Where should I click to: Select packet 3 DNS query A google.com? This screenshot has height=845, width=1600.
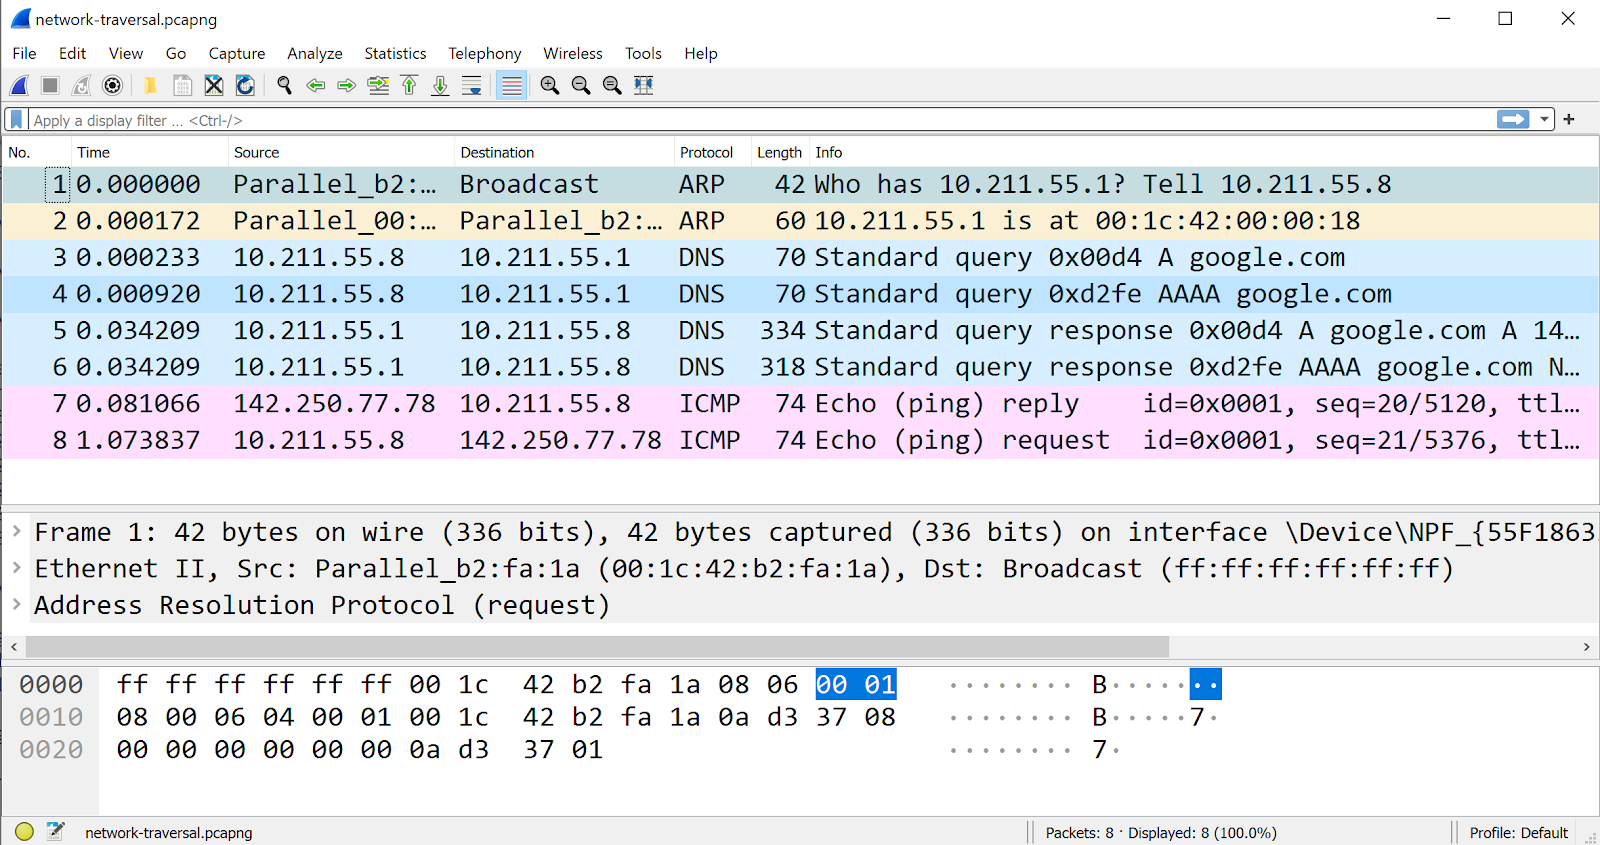[800, 257]
